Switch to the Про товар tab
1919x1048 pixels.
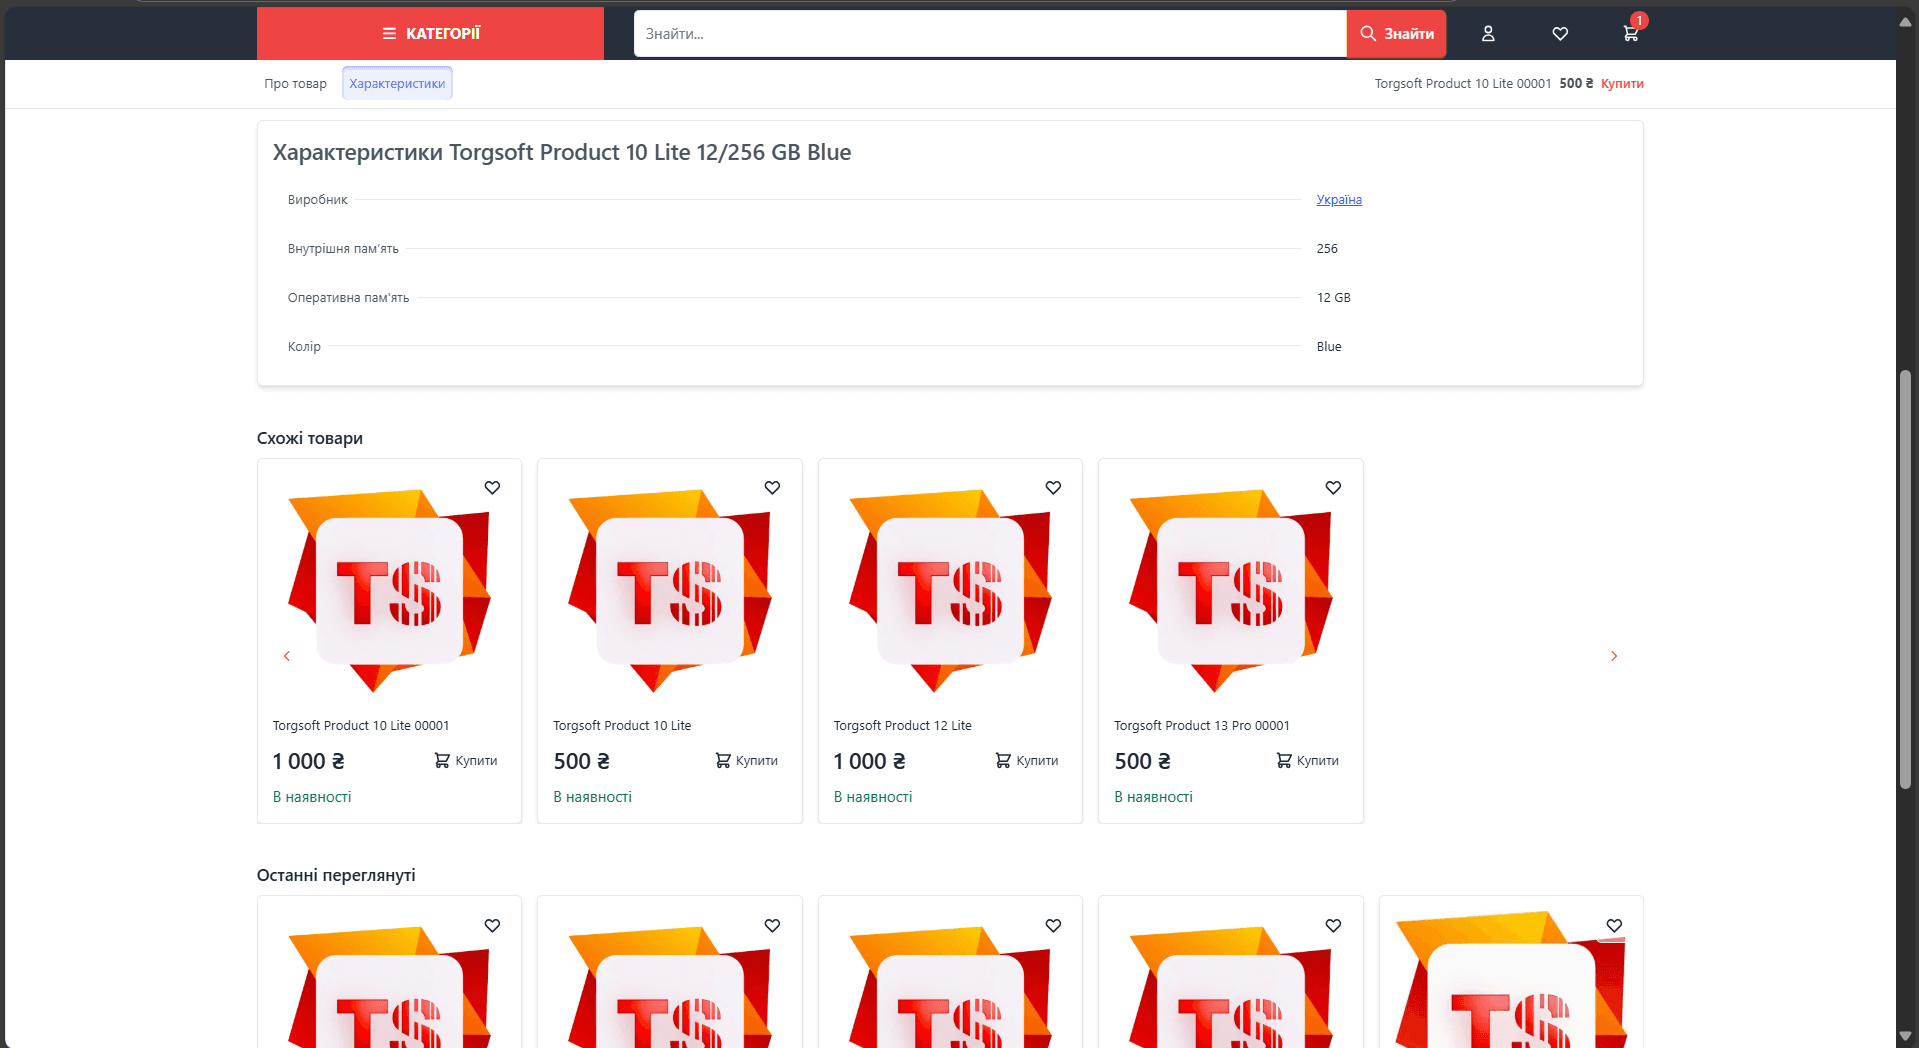pyautogui.click(x=296, y=84)
